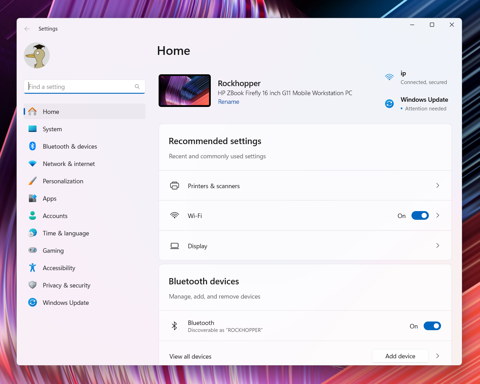Image resolution: width=480 pixels, height=384 pixels.
Task: Click the Display row label
Action: pyautogui.click(x=197, y=246)
